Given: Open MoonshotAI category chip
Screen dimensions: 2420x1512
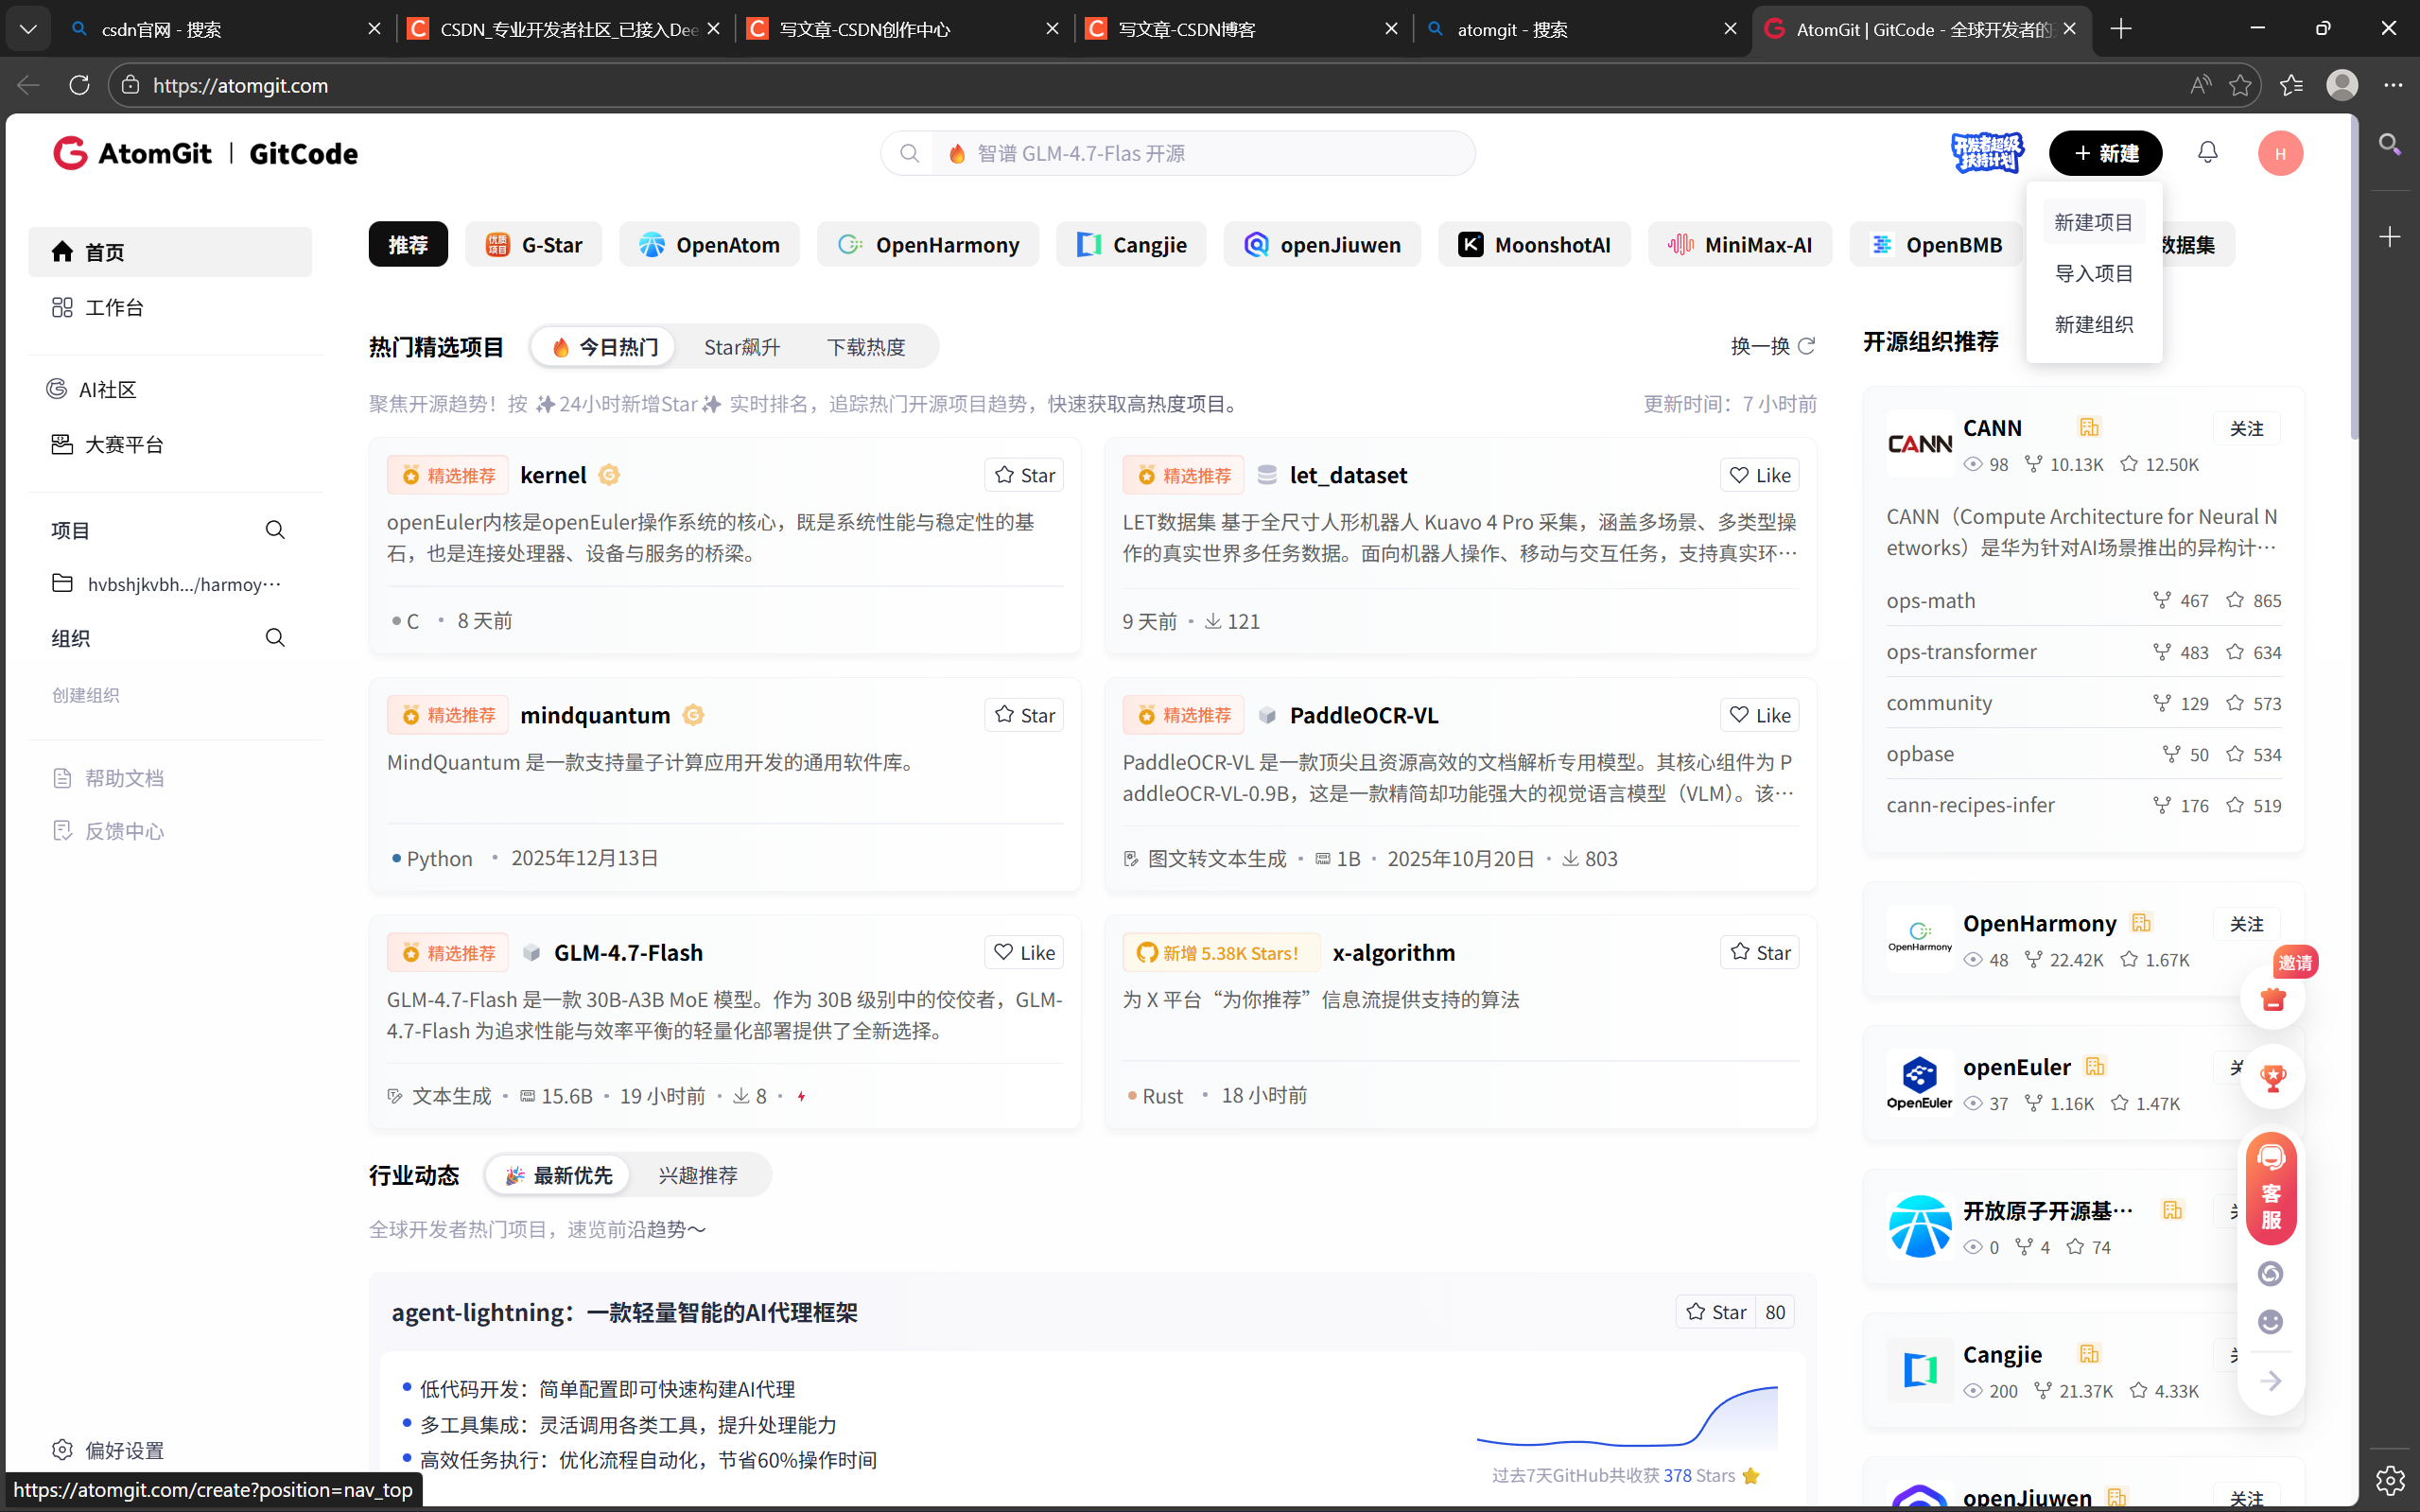Looking at the screenshot, I should coord(1534,244).
